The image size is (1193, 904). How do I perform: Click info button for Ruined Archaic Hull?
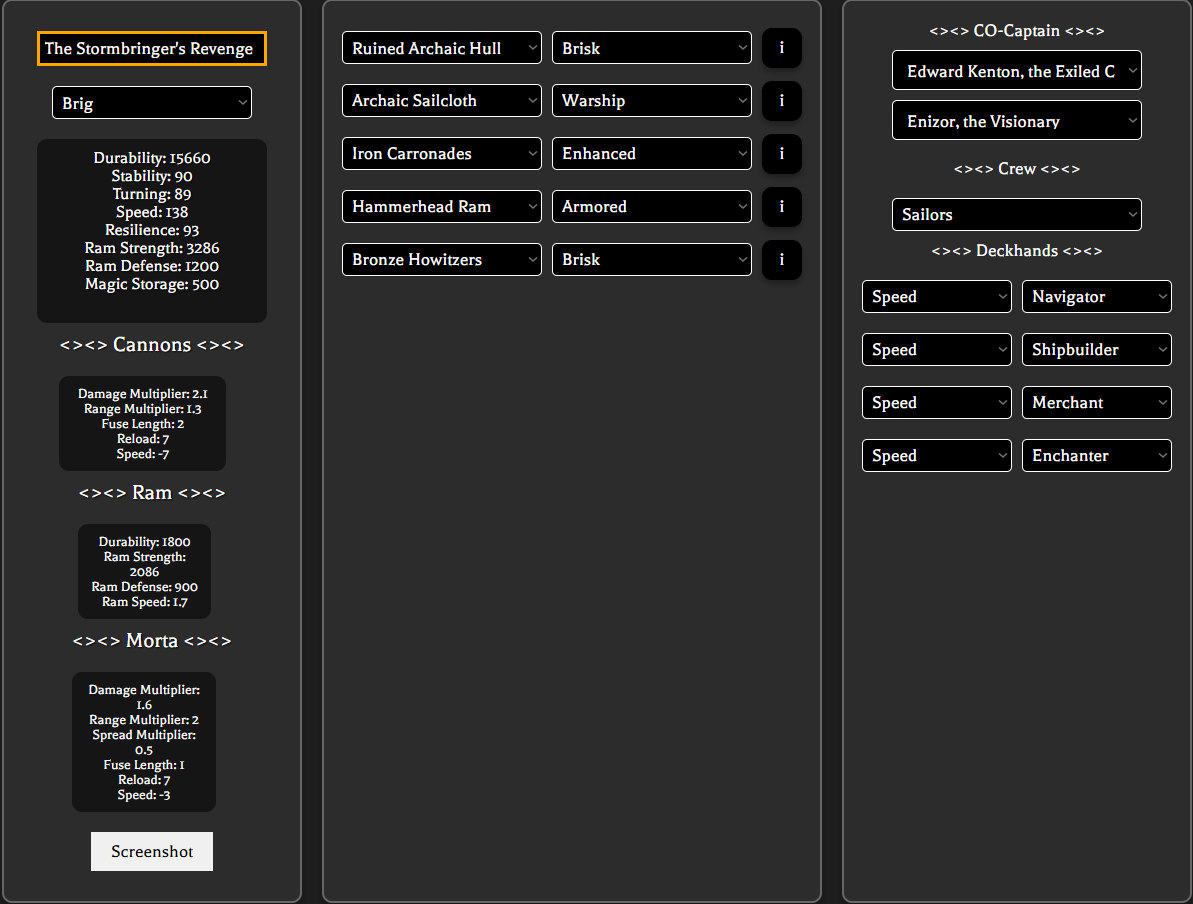point(781,48)
